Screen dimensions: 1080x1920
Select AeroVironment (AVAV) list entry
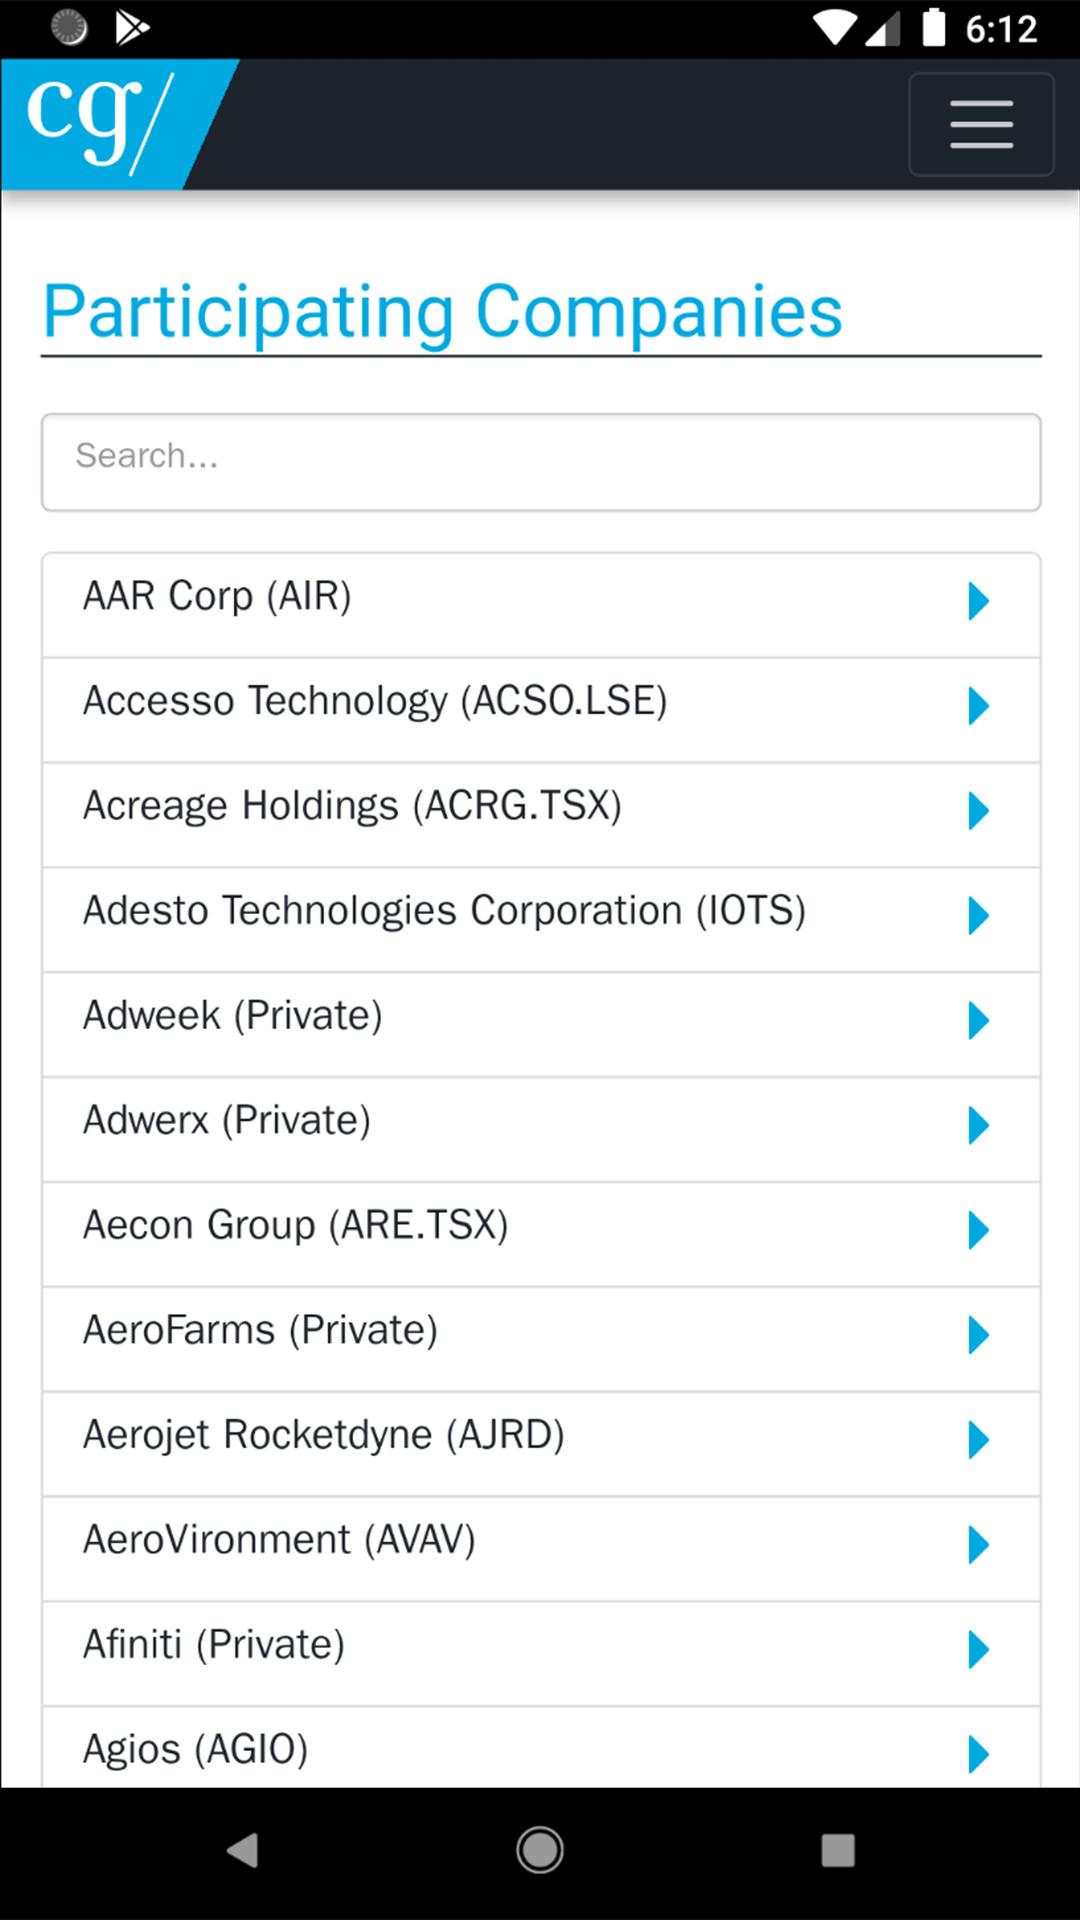click(x=541, y=1549)
